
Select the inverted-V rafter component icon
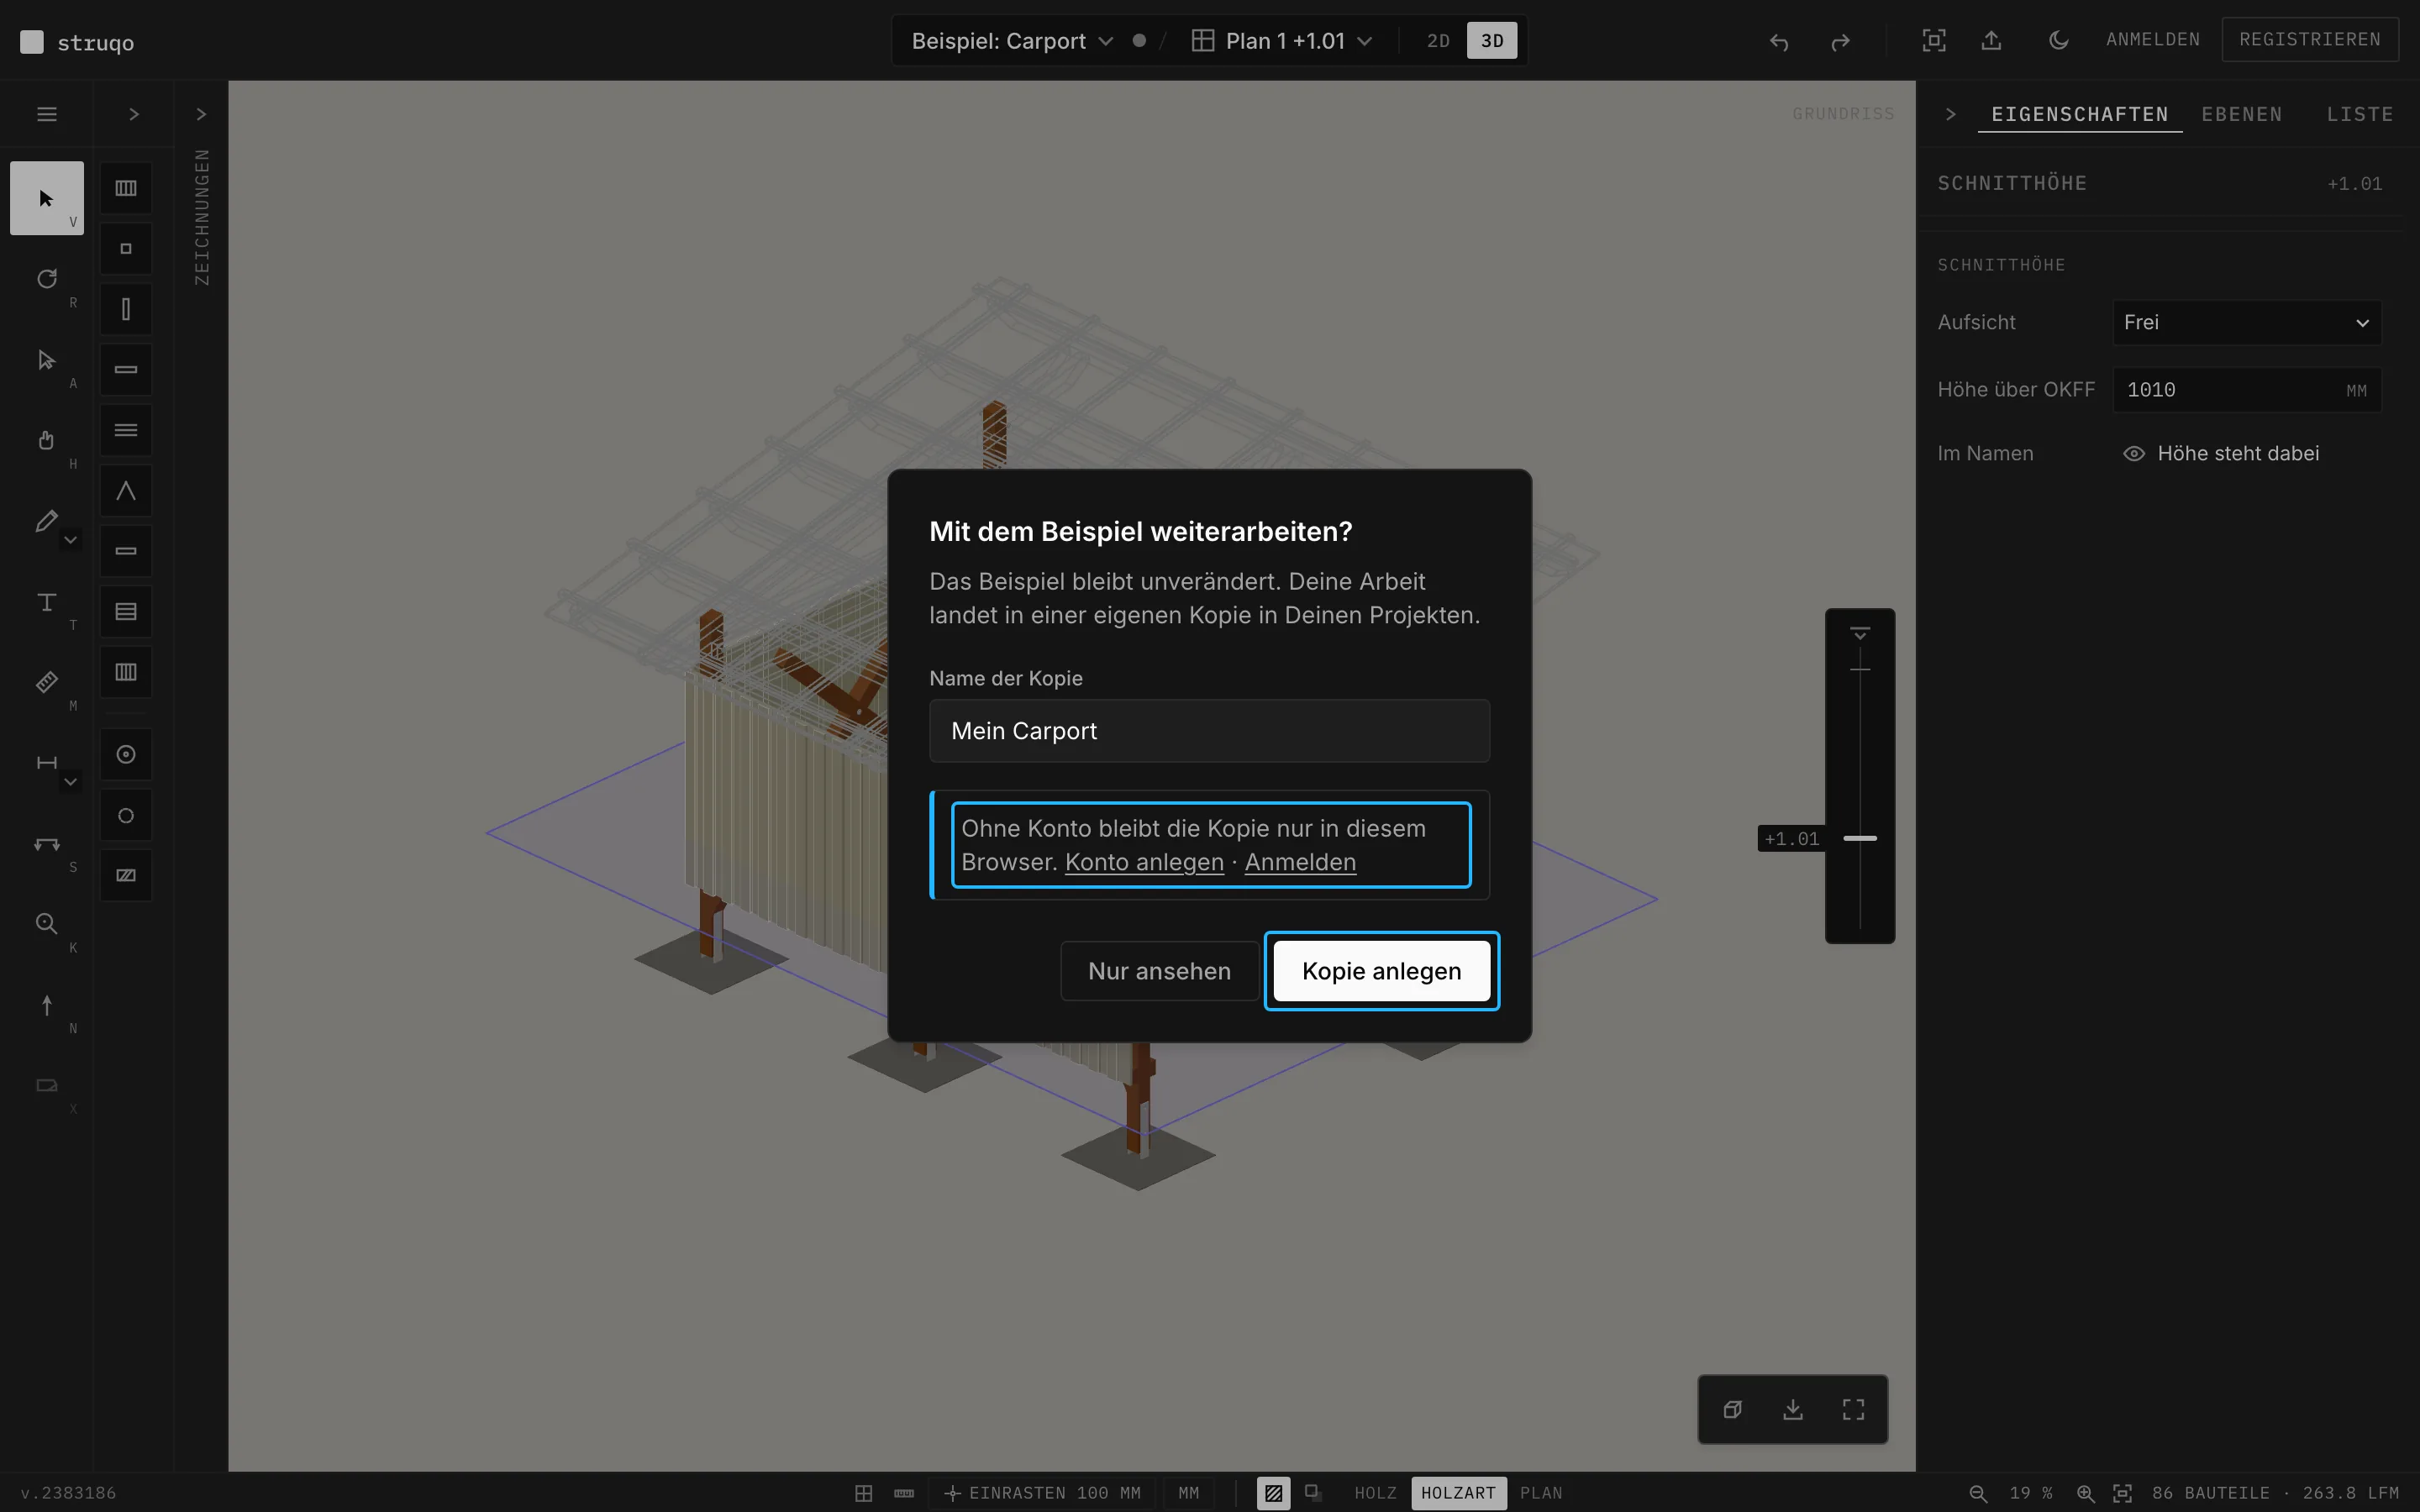(126, 491)
